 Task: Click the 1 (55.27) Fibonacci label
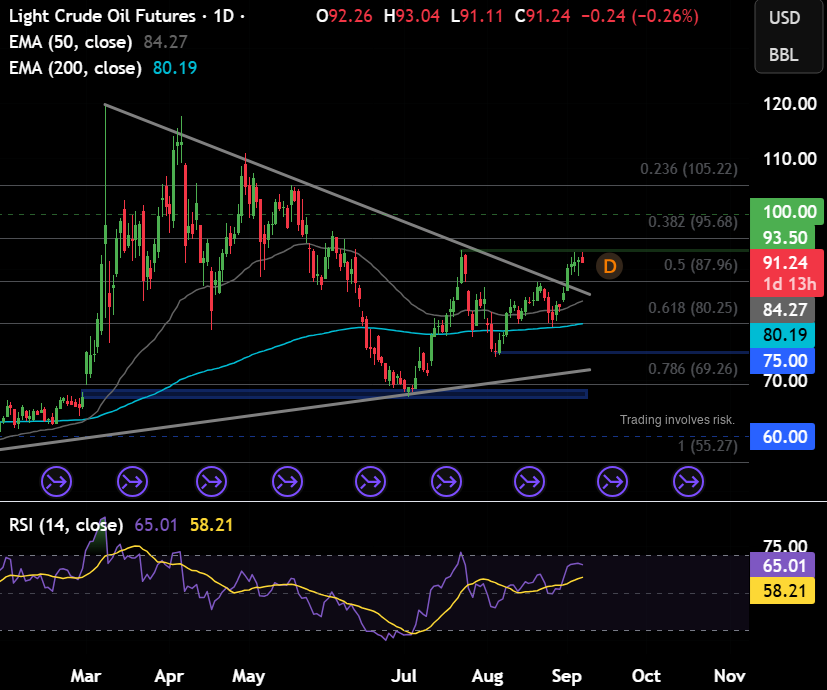point(707,446)
